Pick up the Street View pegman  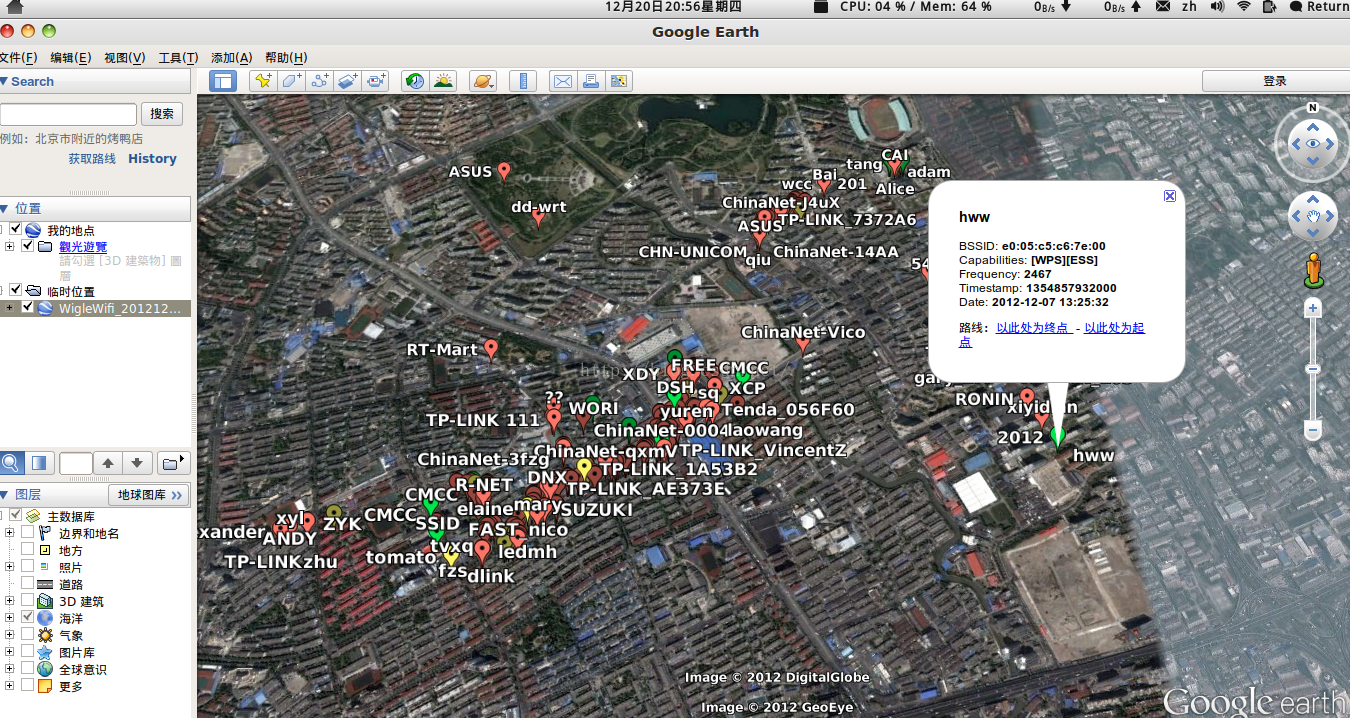[x=1313, y=270]
